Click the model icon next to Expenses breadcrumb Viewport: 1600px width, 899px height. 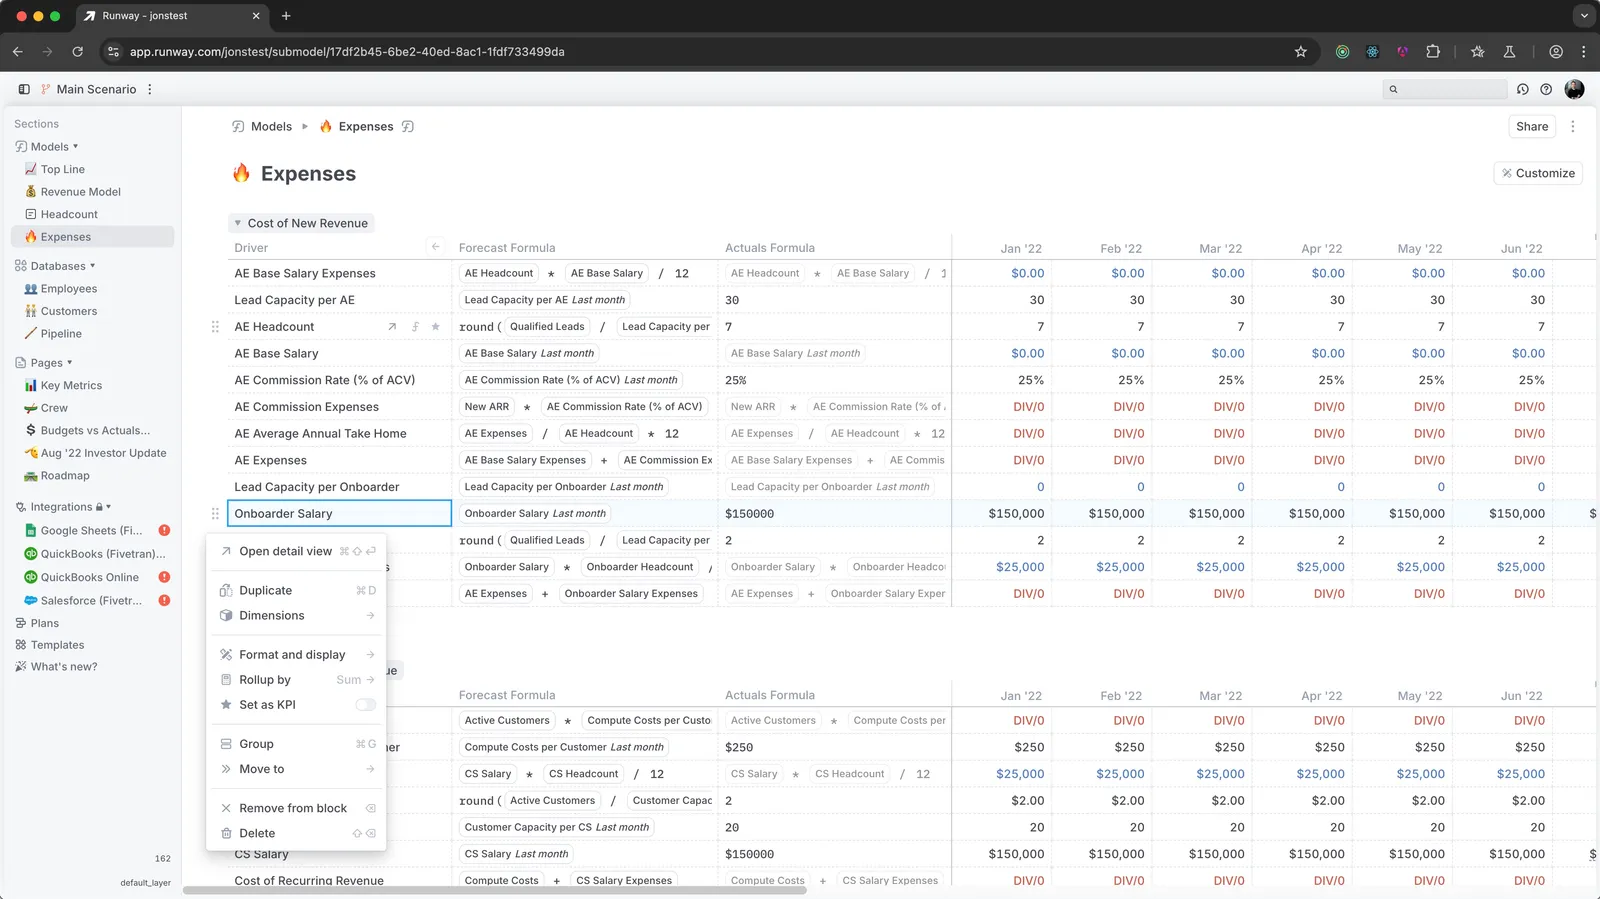tap(408, 127)
